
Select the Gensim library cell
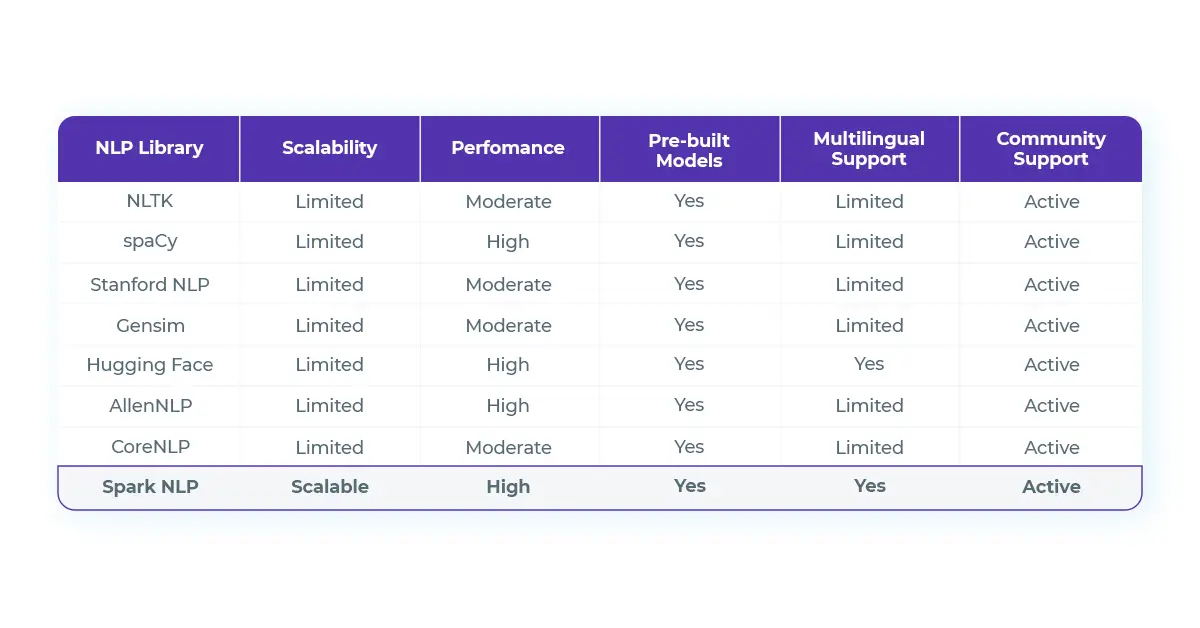149,325
